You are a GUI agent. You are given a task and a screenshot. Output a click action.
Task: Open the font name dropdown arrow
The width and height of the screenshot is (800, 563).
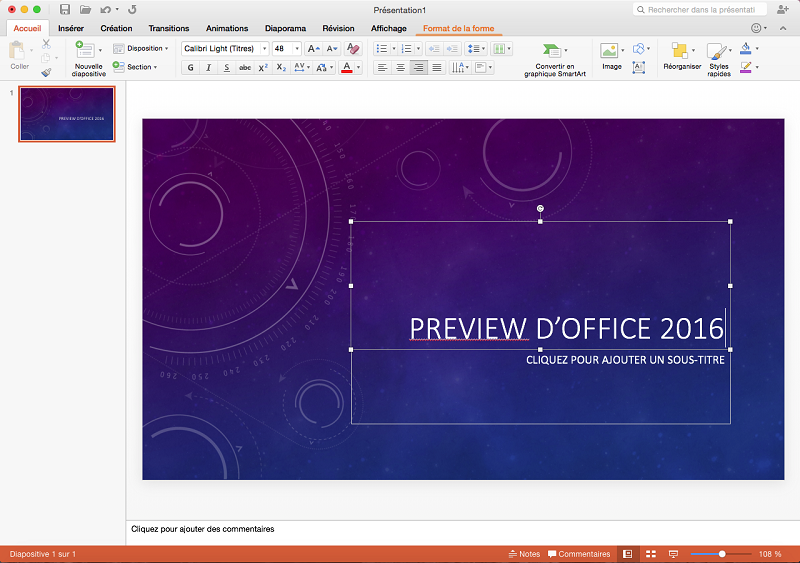click(264, 48)
